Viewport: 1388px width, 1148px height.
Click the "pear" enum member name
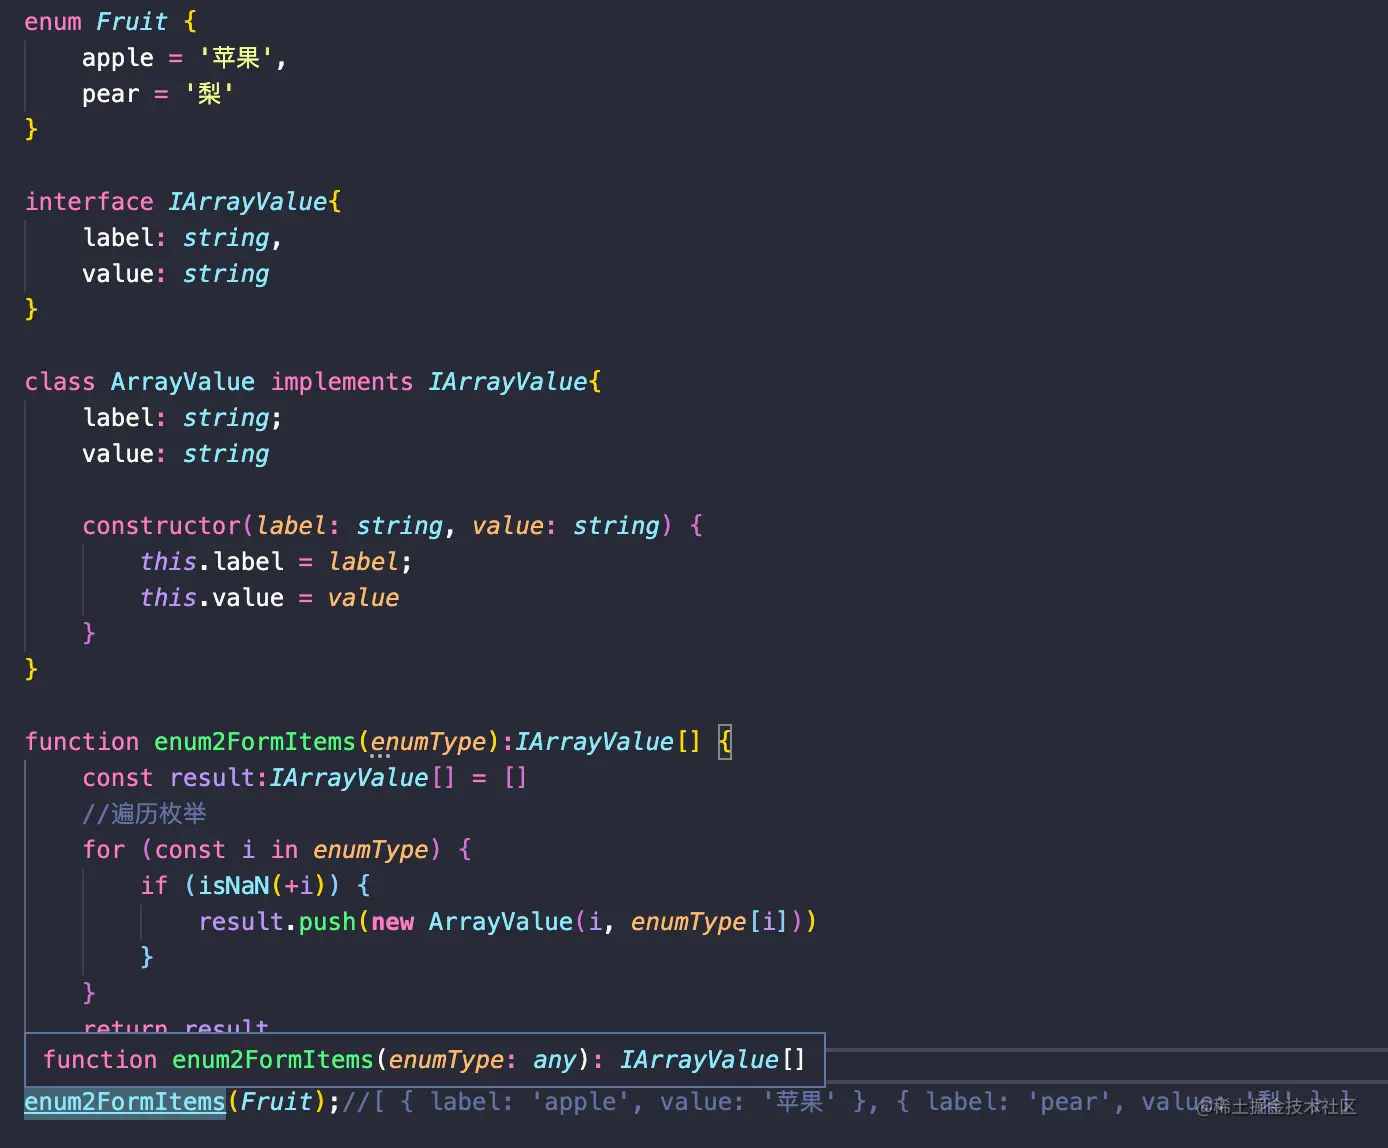coord(111,94)
